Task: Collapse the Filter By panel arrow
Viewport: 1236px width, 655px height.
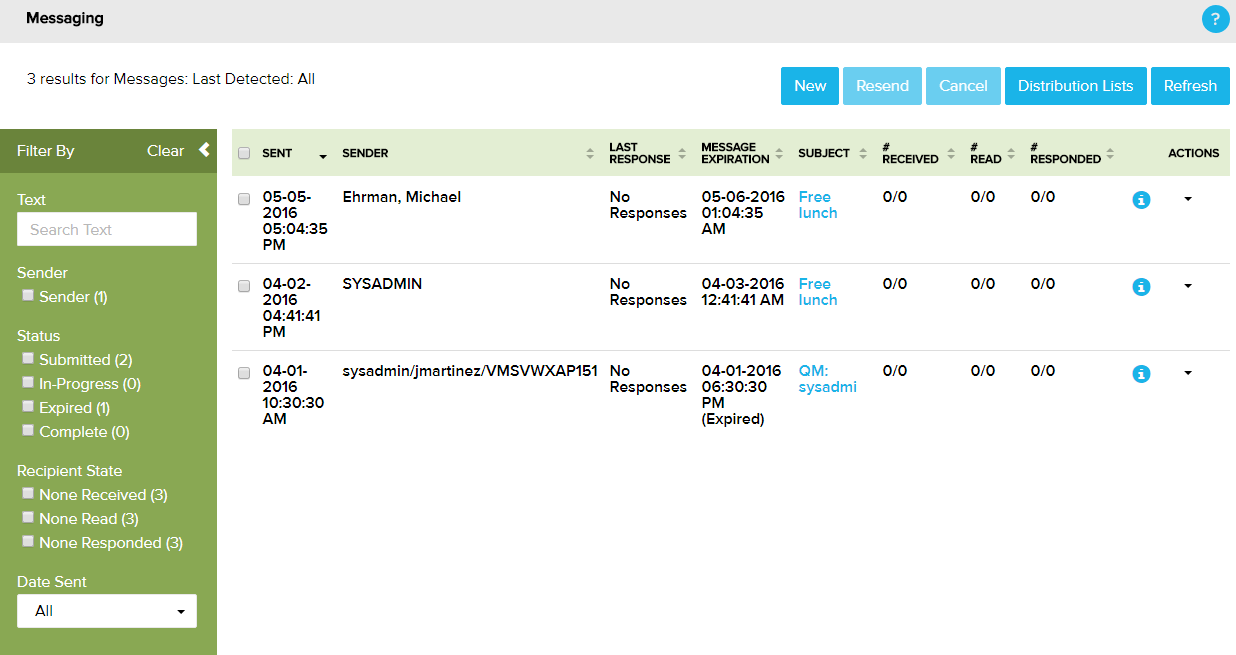Action: tap(204, 150)
